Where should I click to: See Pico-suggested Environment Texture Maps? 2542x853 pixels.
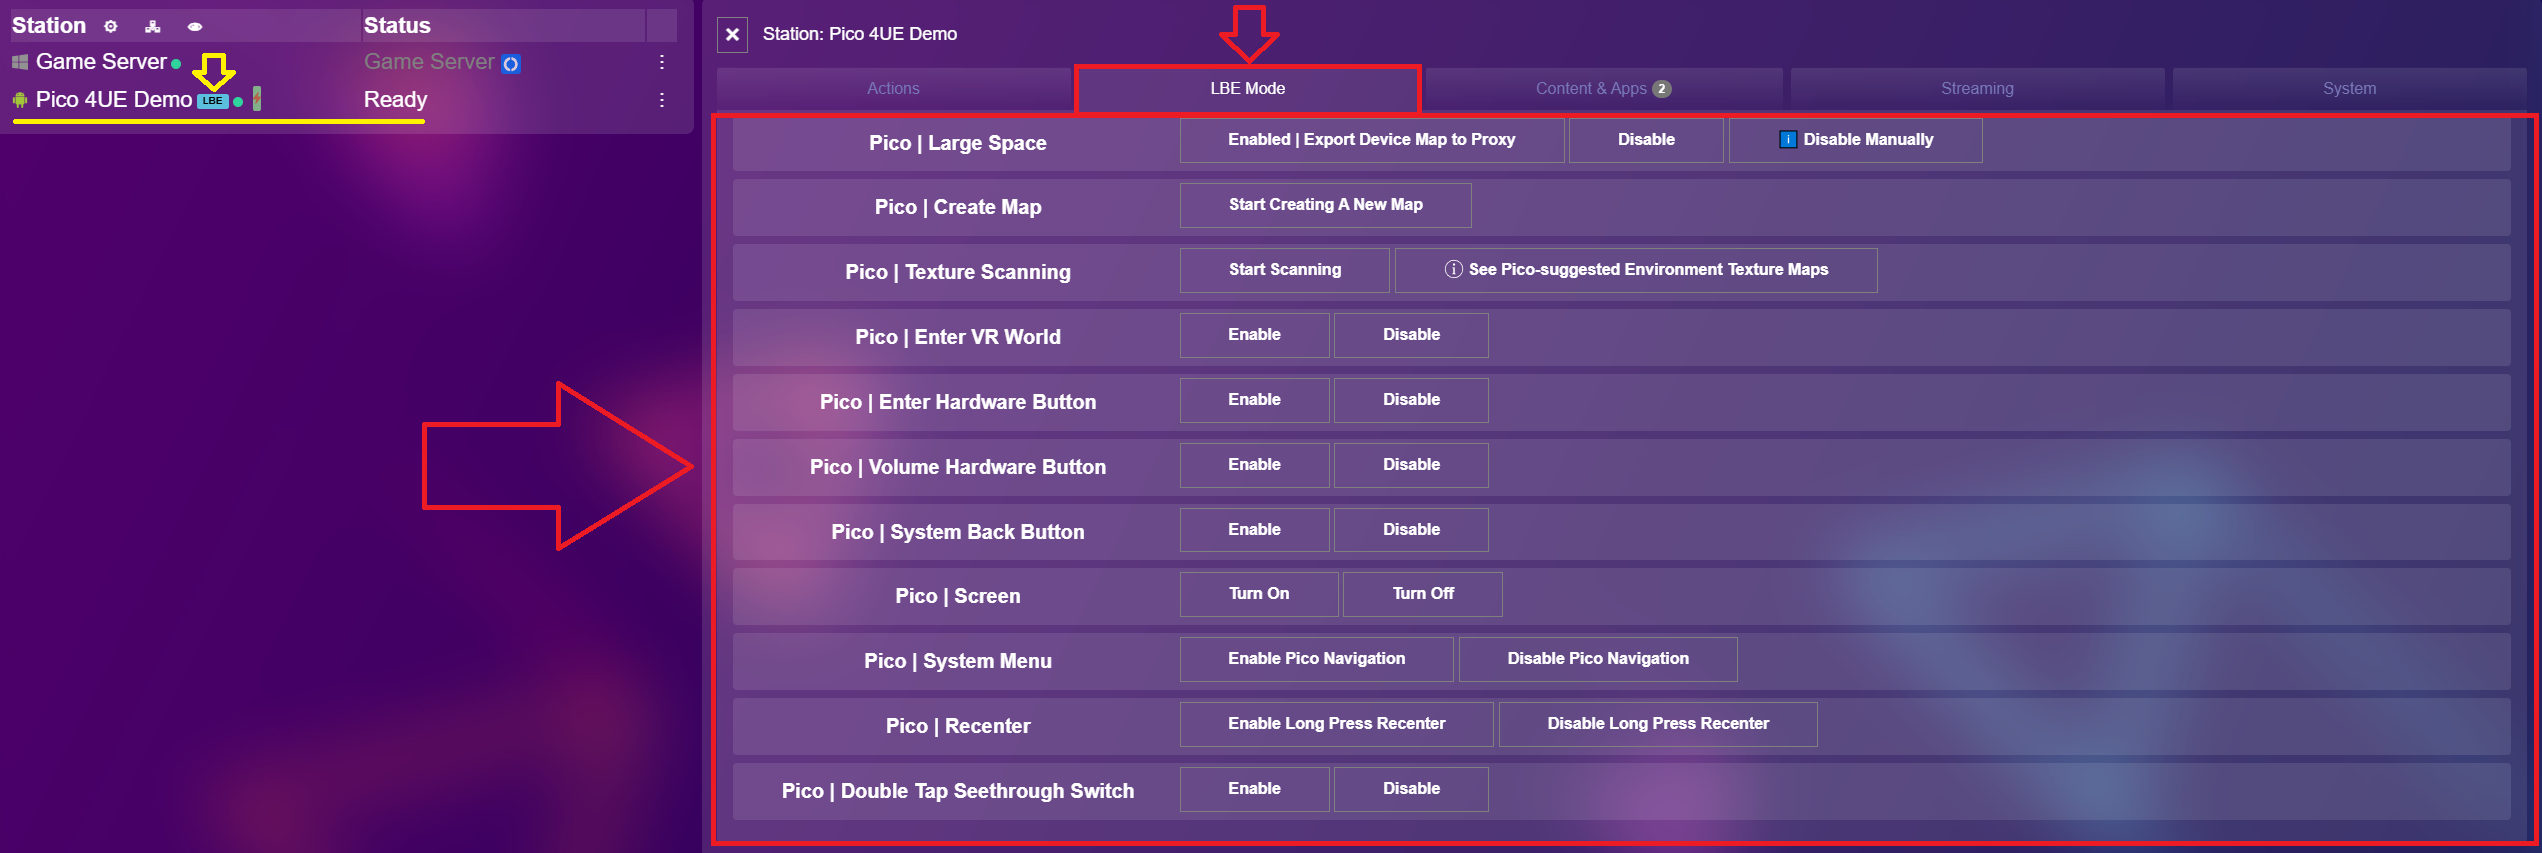click(x=1636, y=270)
